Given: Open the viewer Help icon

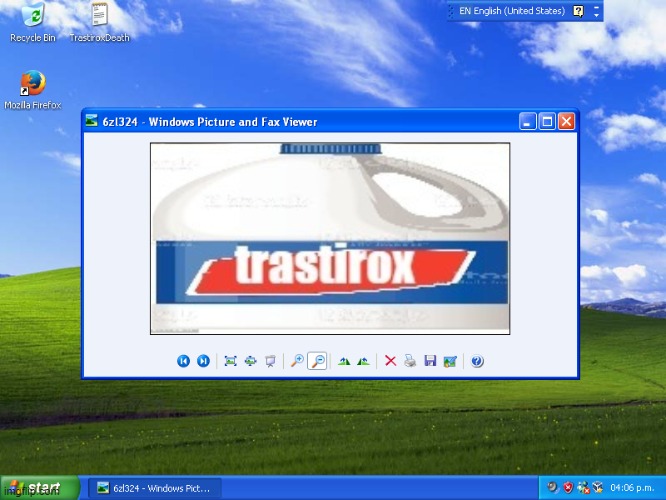Looking at the screenshot, I should point(477,361).
